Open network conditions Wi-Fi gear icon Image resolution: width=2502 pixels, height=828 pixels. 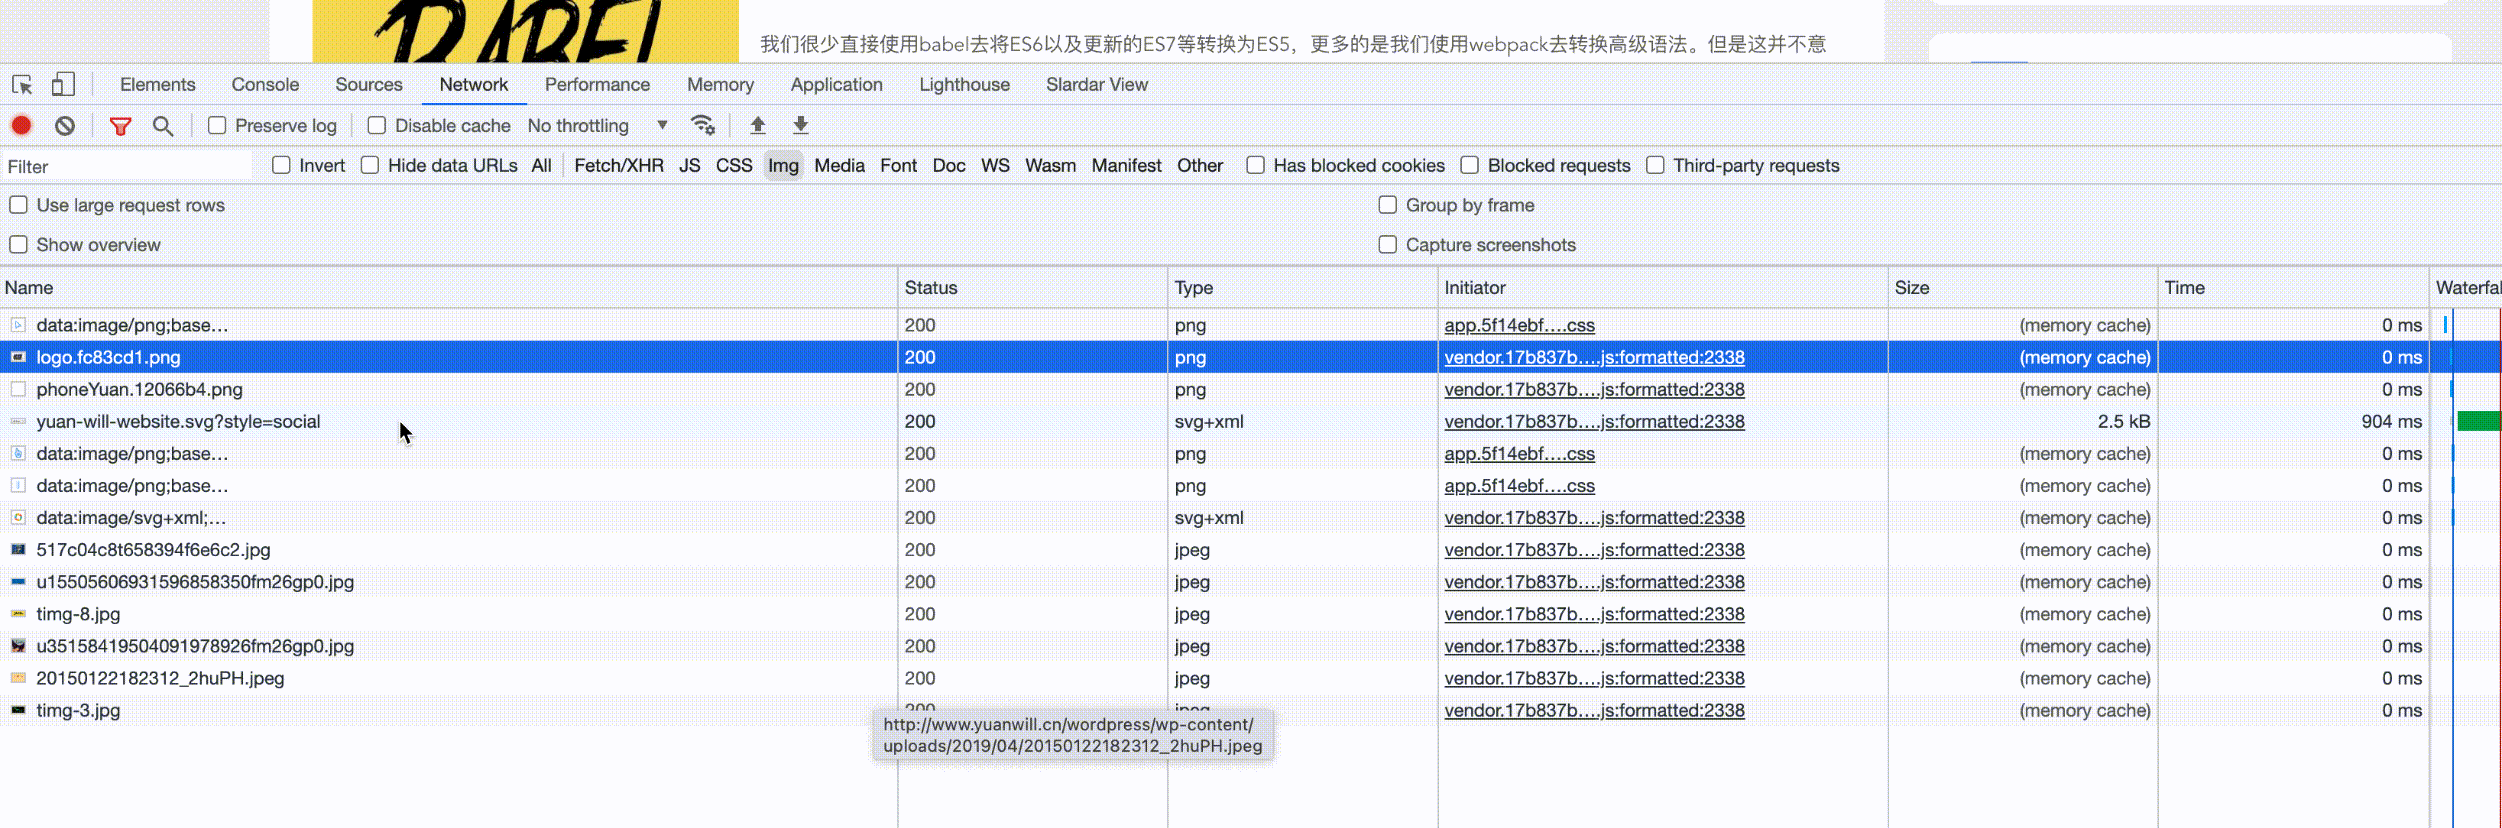point(703,125)
